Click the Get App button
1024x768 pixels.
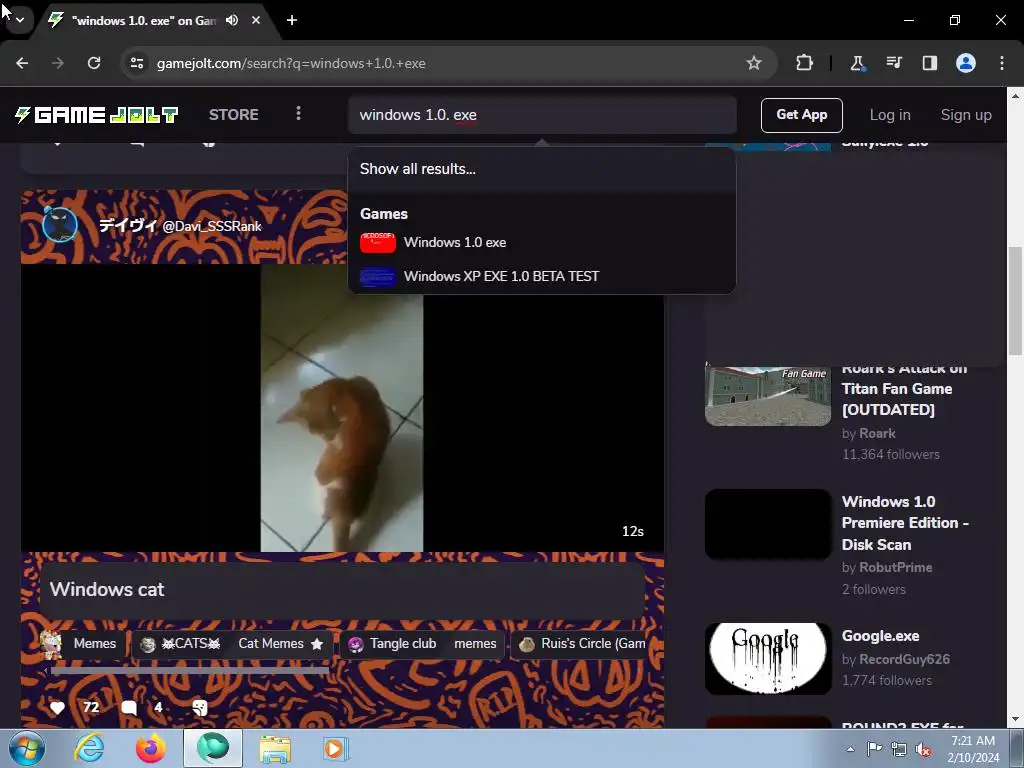(x=801, y=115)
